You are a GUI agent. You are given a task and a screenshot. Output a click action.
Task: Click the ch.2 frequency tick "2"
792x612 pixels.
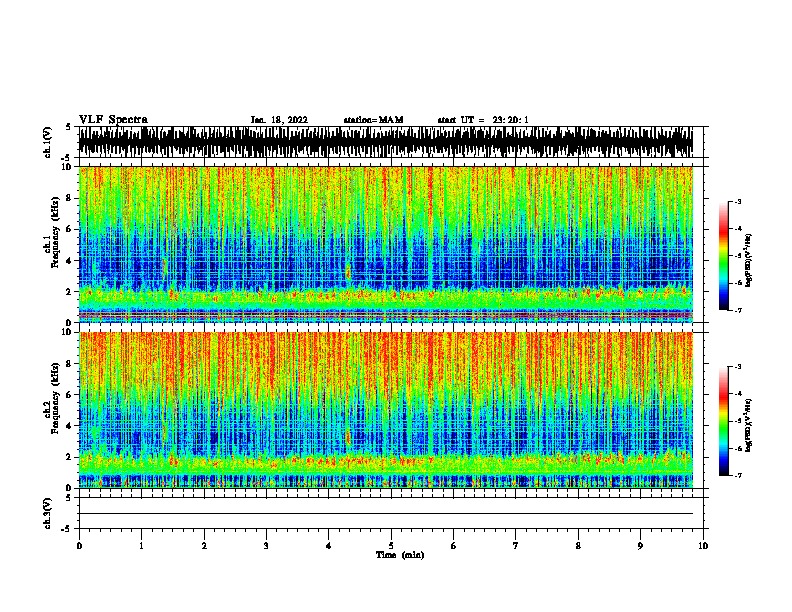click(69, 457)
